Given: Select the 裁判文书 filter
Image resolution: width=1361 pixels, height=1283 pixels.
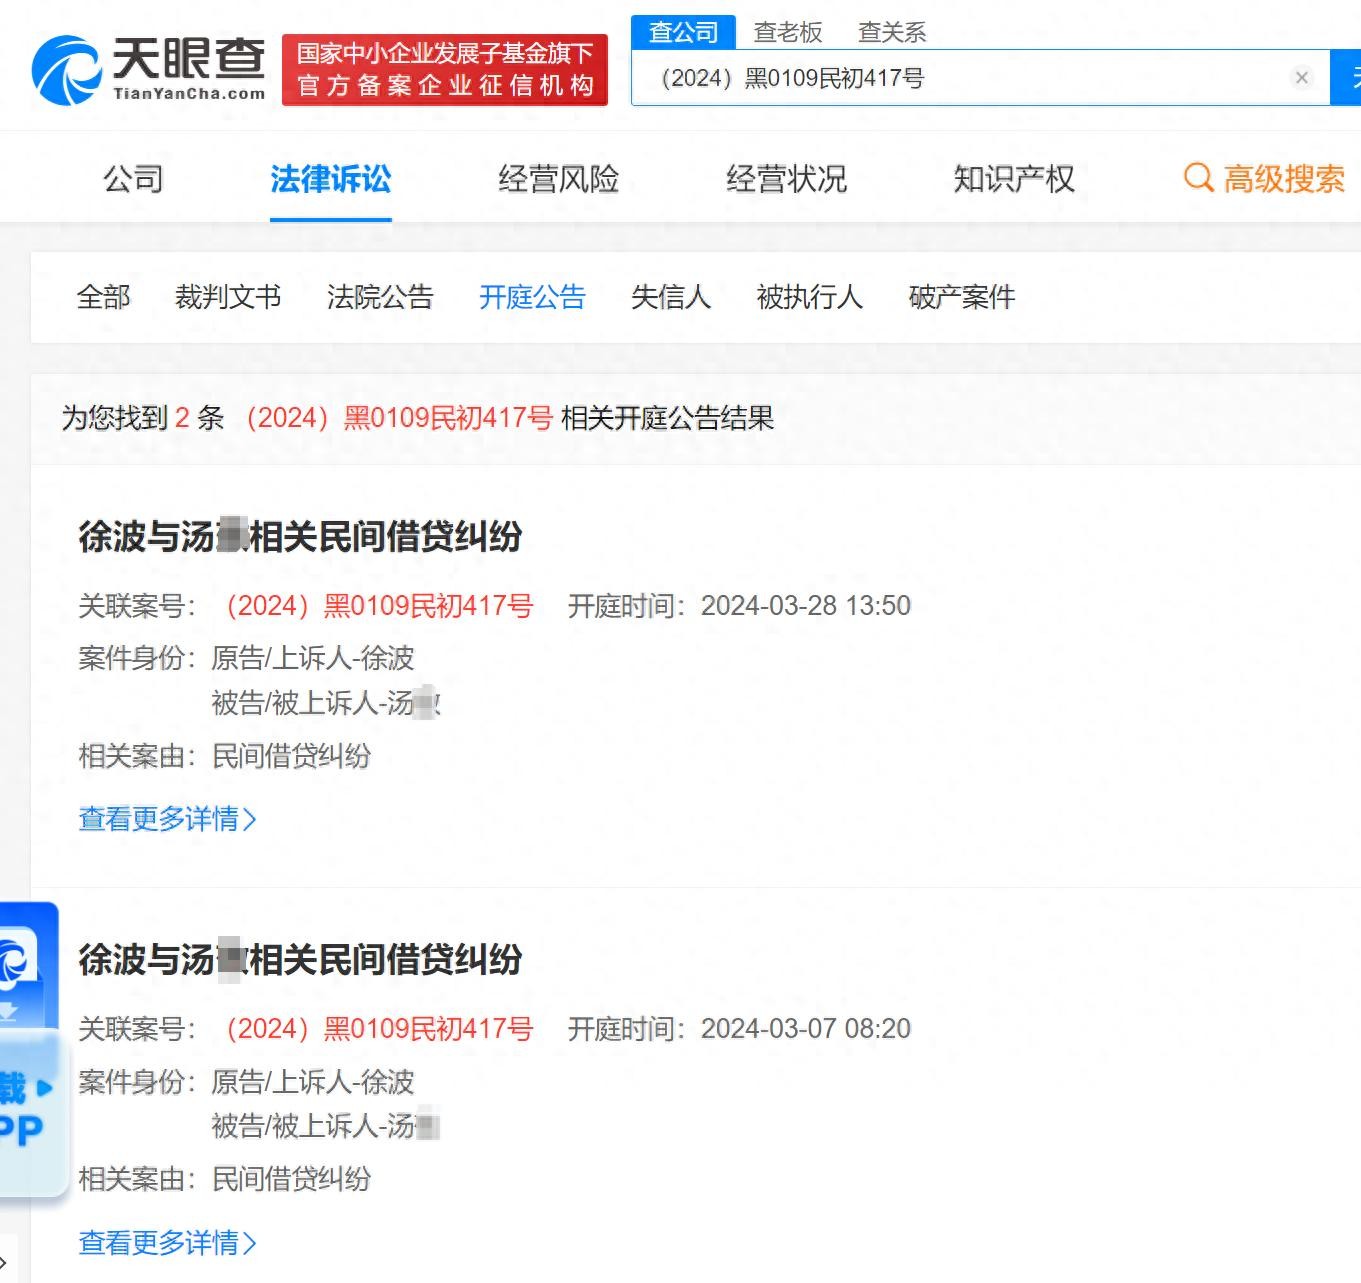Looking at the screenshot, I should point(228,297).
